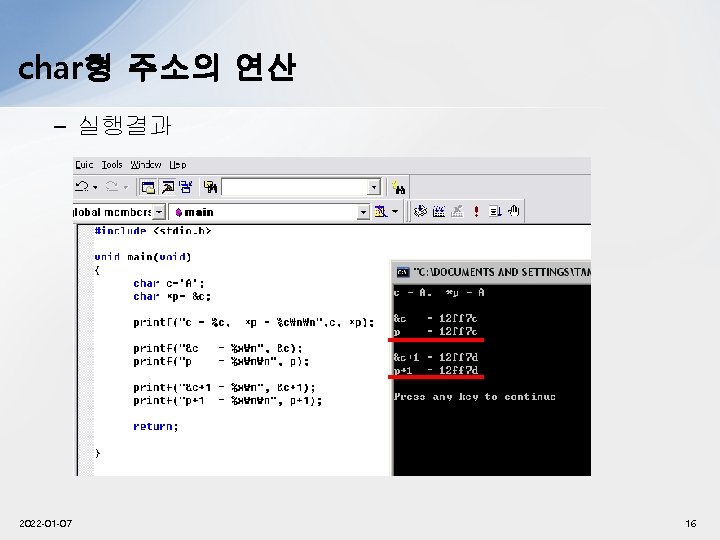720x540 pixels.
Task: Open the WizardBar actions dropdown arrow
Action: click(395, 212)
